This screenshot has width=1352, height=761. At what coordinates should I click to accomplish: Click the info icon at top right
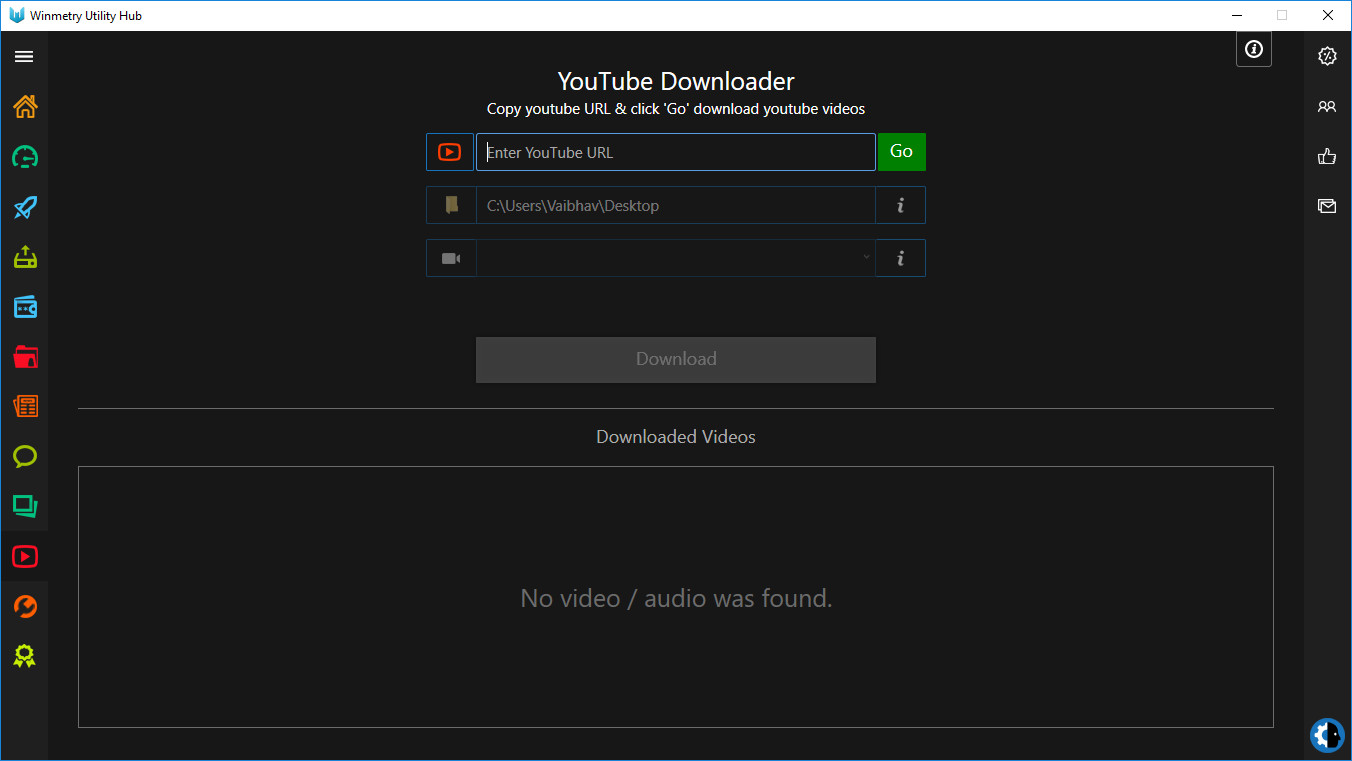(1254, 49)
